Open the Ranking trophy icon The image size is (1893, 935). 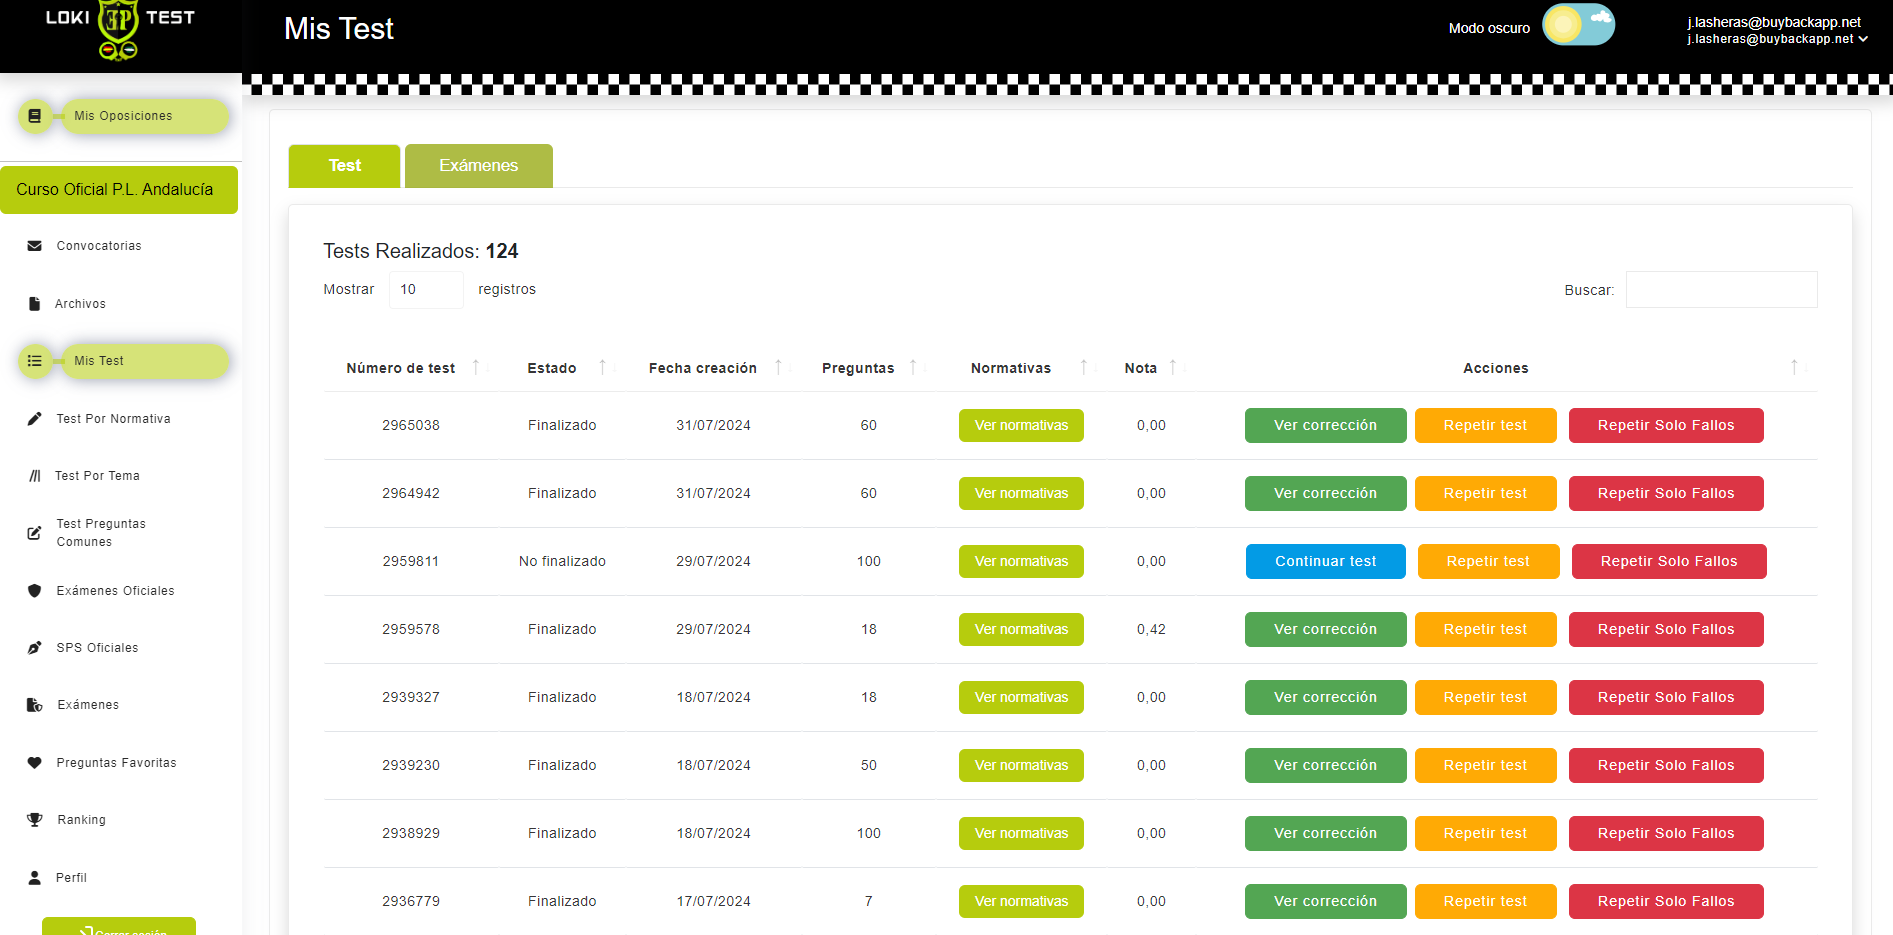34,819
